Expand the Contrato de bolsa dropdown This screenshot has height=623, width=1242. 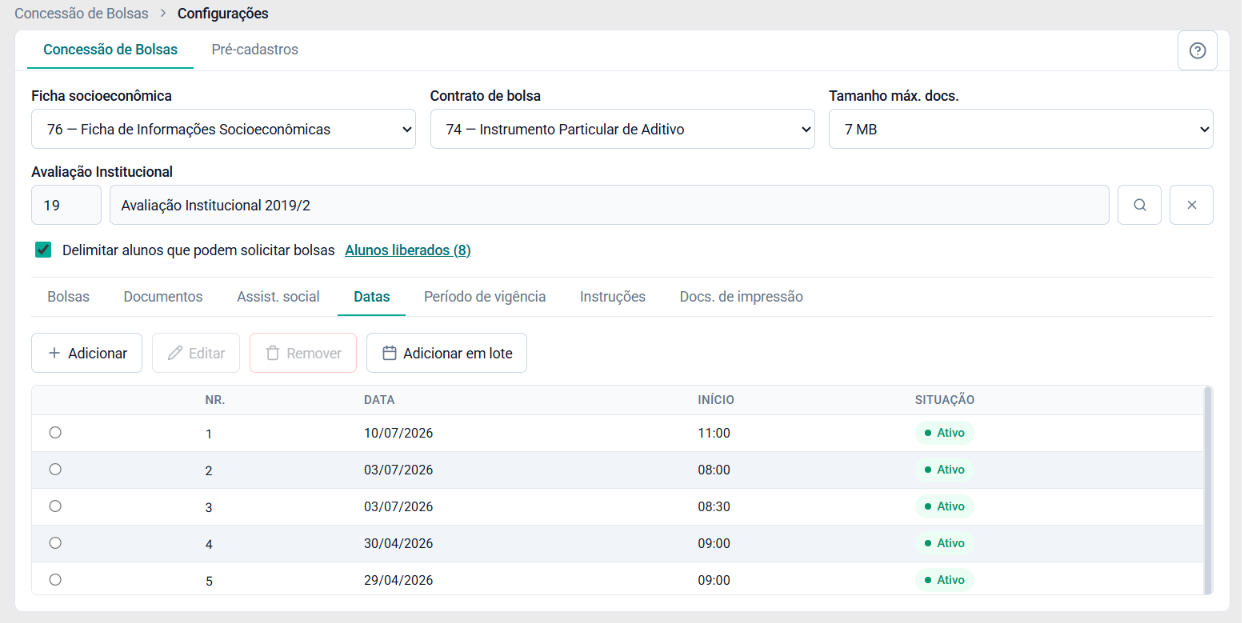pos(622,129)
